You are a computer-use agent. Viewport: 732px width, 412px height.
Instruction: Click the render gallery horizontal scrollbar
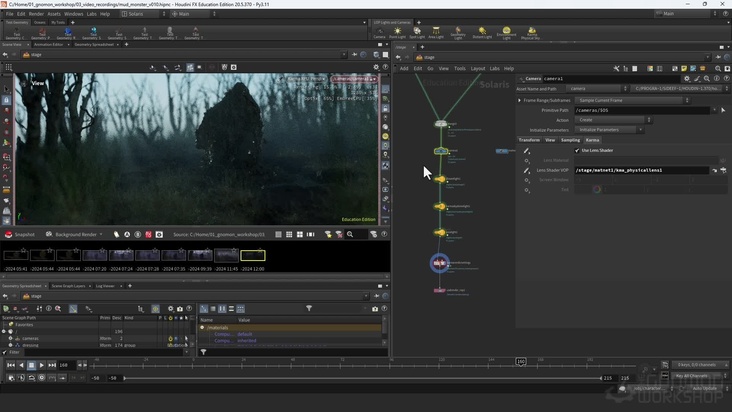click(195, 277)
